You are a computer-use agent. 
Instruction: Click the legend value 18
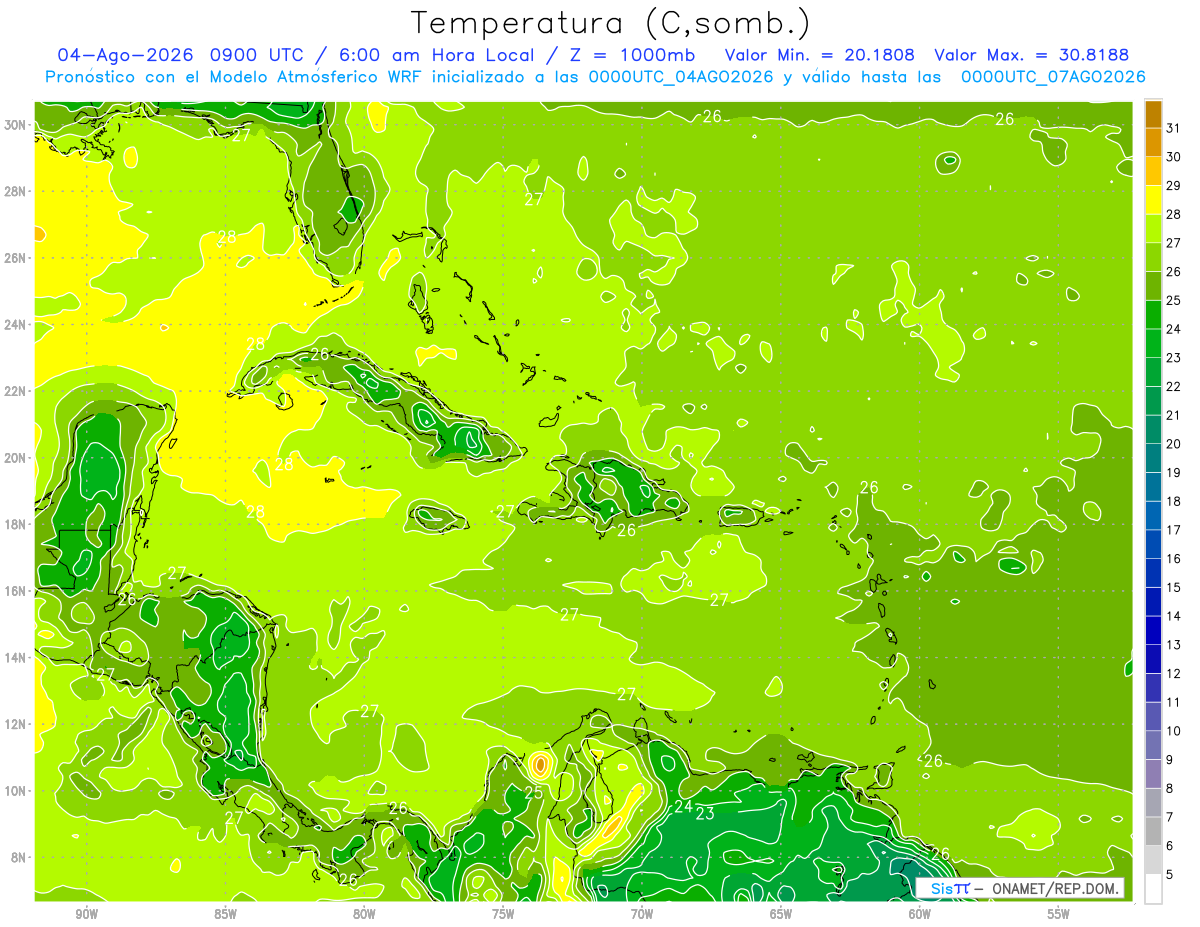pyautogui.click(x=1173, y=501)
